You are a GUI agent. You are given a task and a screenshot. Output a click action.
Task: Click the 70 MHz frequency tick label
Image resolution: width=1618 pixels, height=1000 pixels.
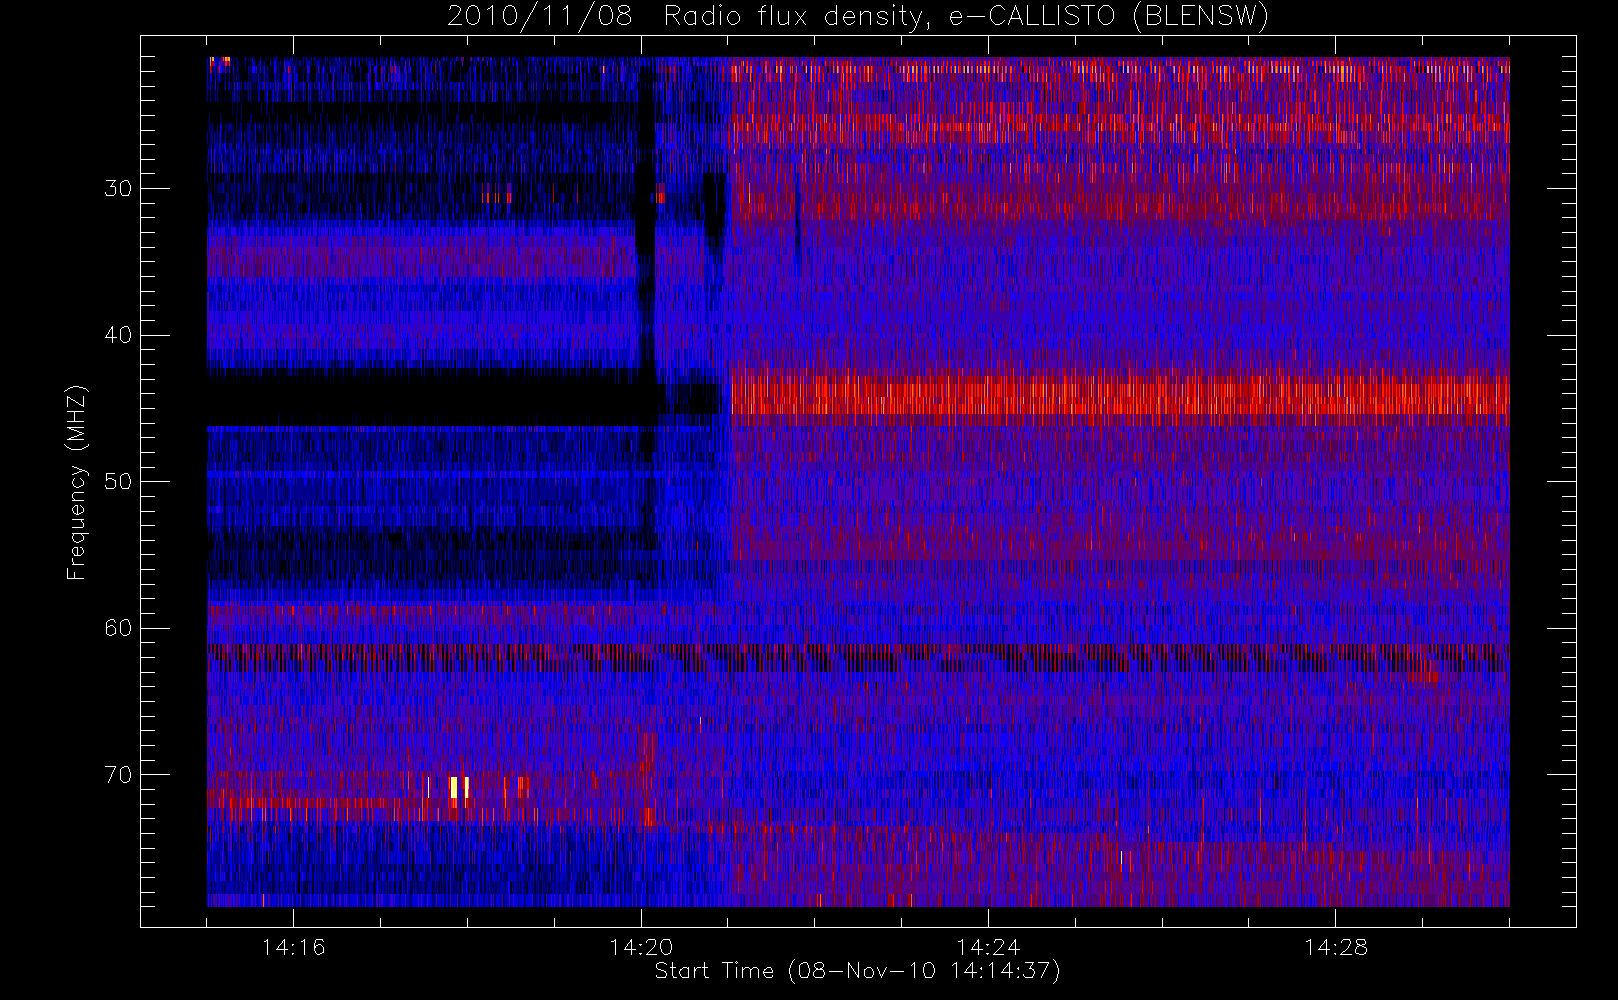(118, 775)
